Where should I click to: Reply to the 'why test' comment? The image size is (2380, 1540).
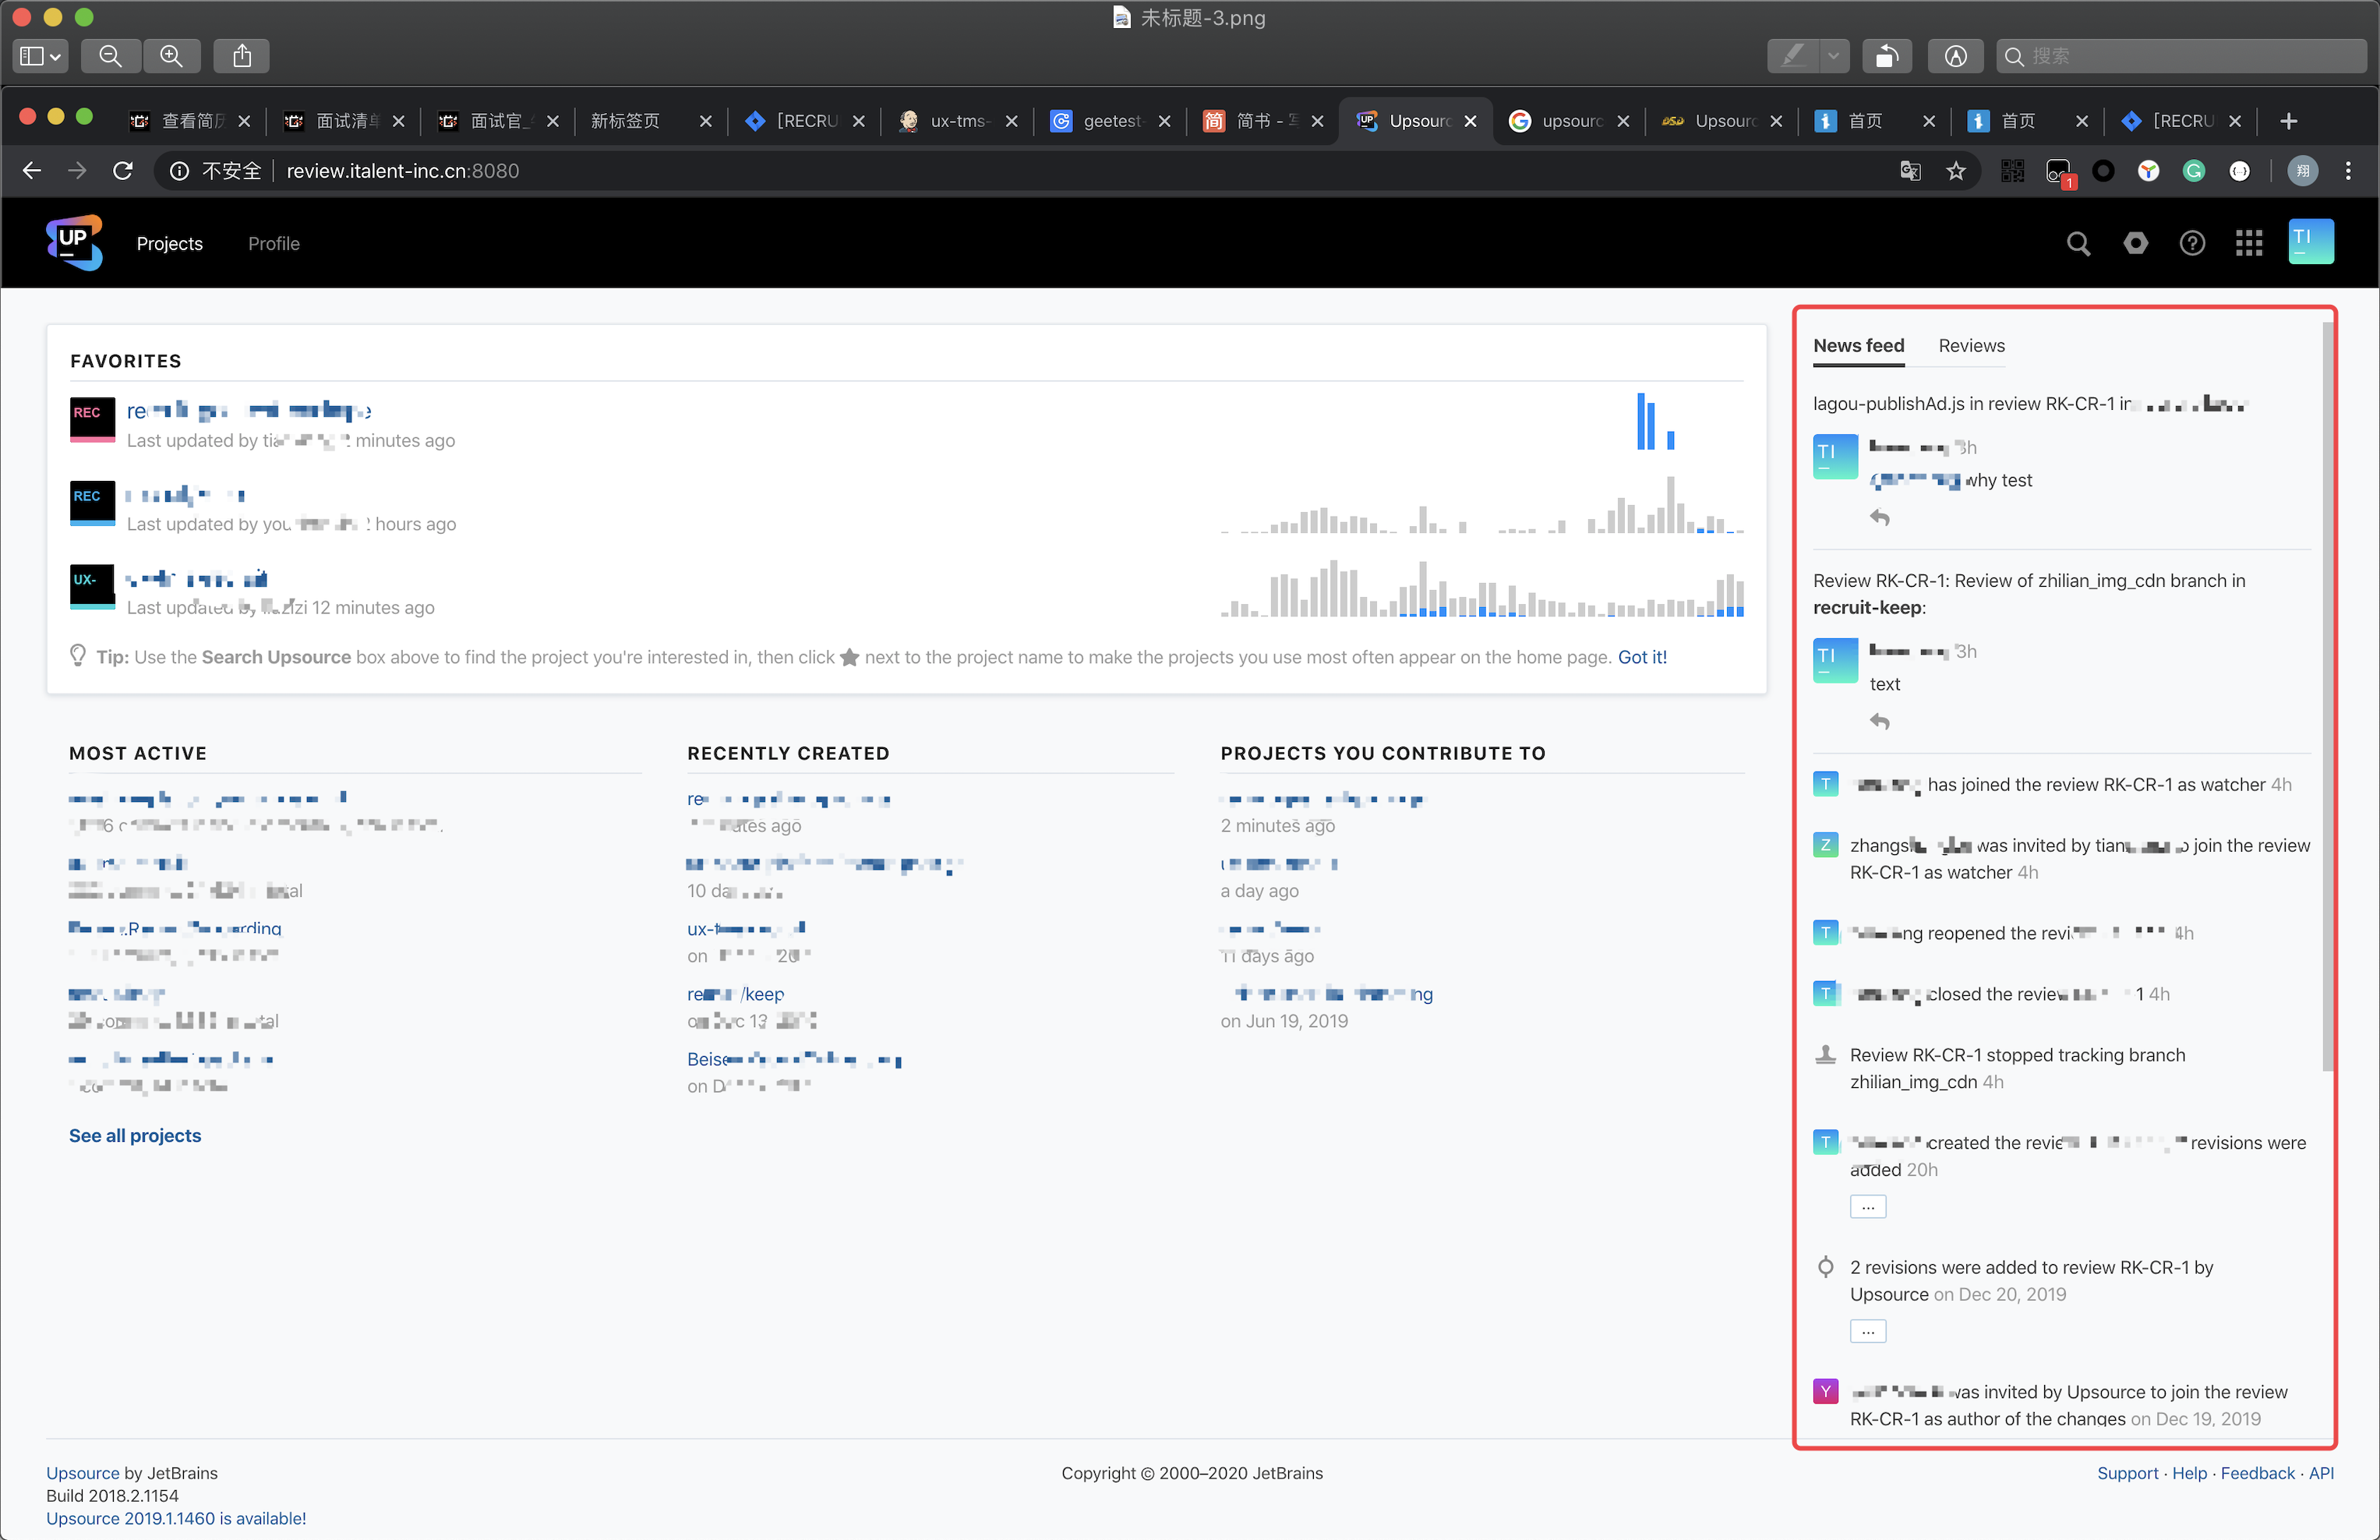[1879, 517]
